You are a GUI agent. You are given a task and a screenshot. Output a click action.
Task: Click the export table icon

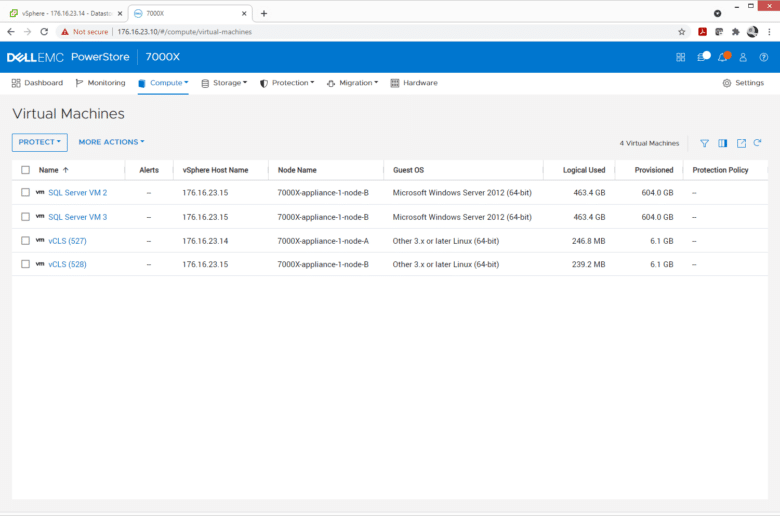[741, 143]
